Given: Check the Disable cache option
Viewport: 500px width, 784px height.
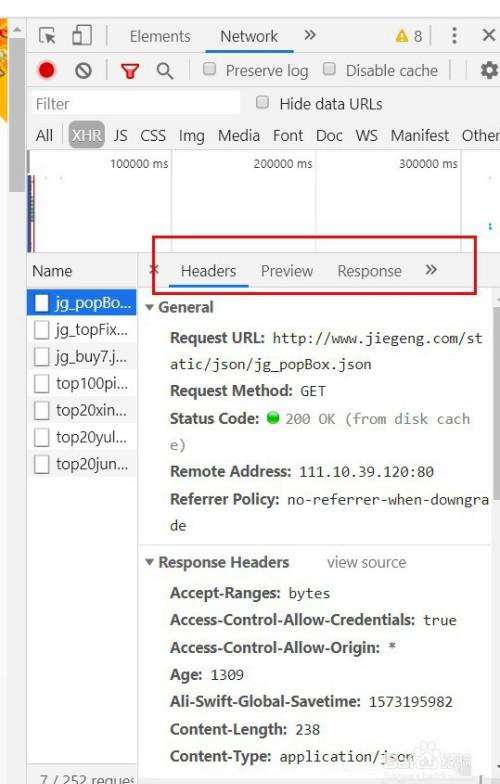Looking at the screenshot, I should click(329, 69).
